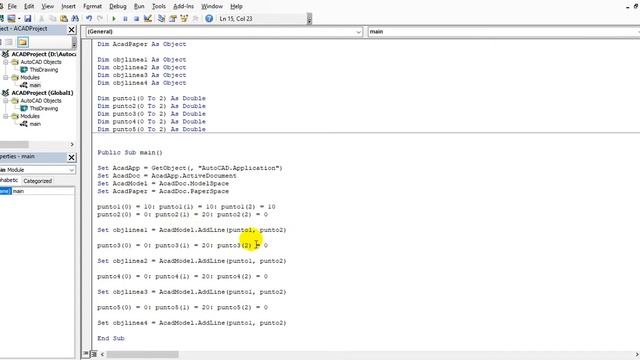Close the Properties - main panel
640x360 pixels.
click(x=71, y=157)
